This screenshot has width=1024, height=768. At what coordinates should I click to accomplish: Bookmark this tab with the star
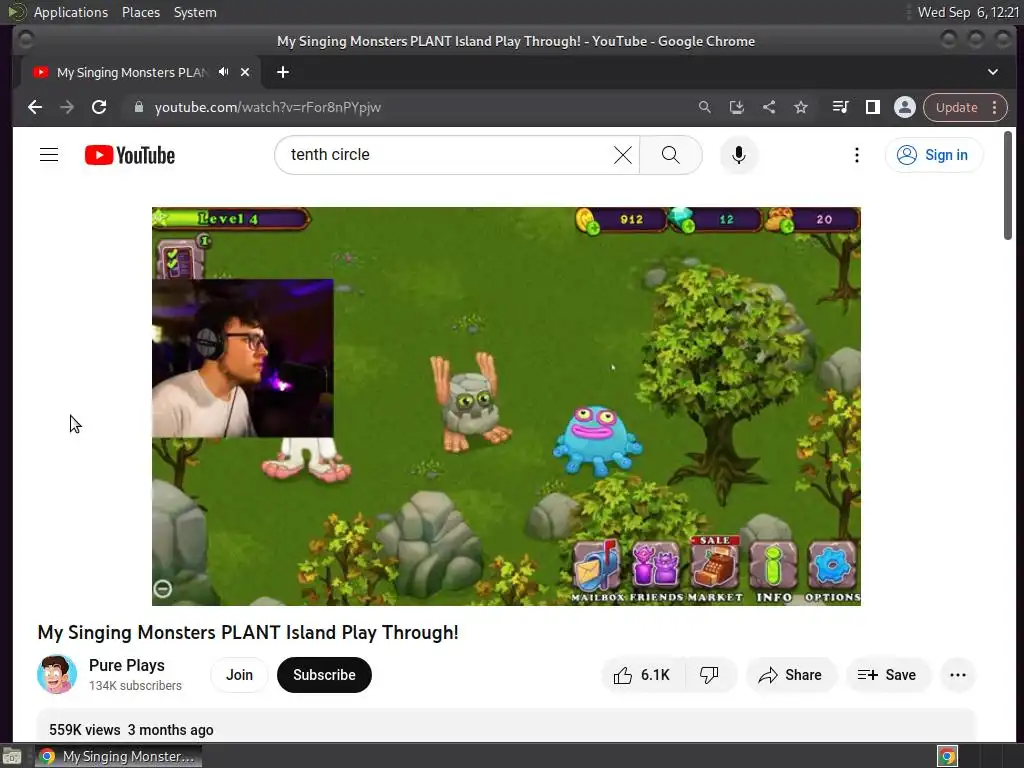coord(801,107)
